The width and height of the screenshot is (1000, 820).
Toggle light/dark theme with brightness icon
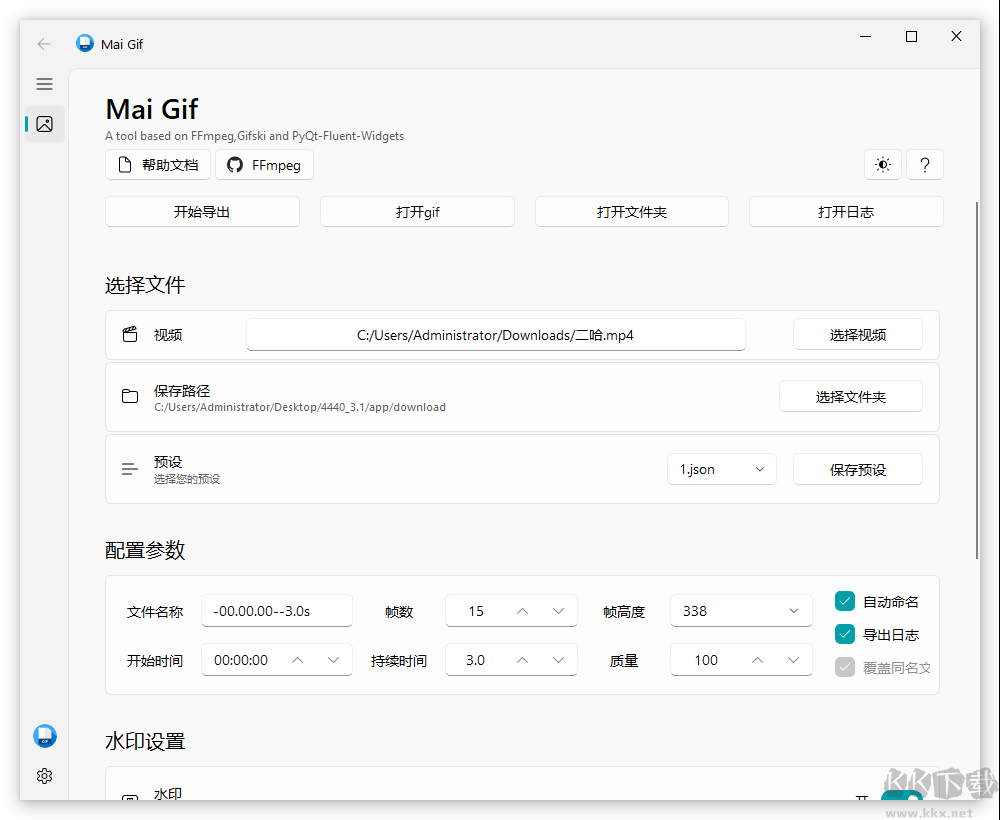point(883,164)
